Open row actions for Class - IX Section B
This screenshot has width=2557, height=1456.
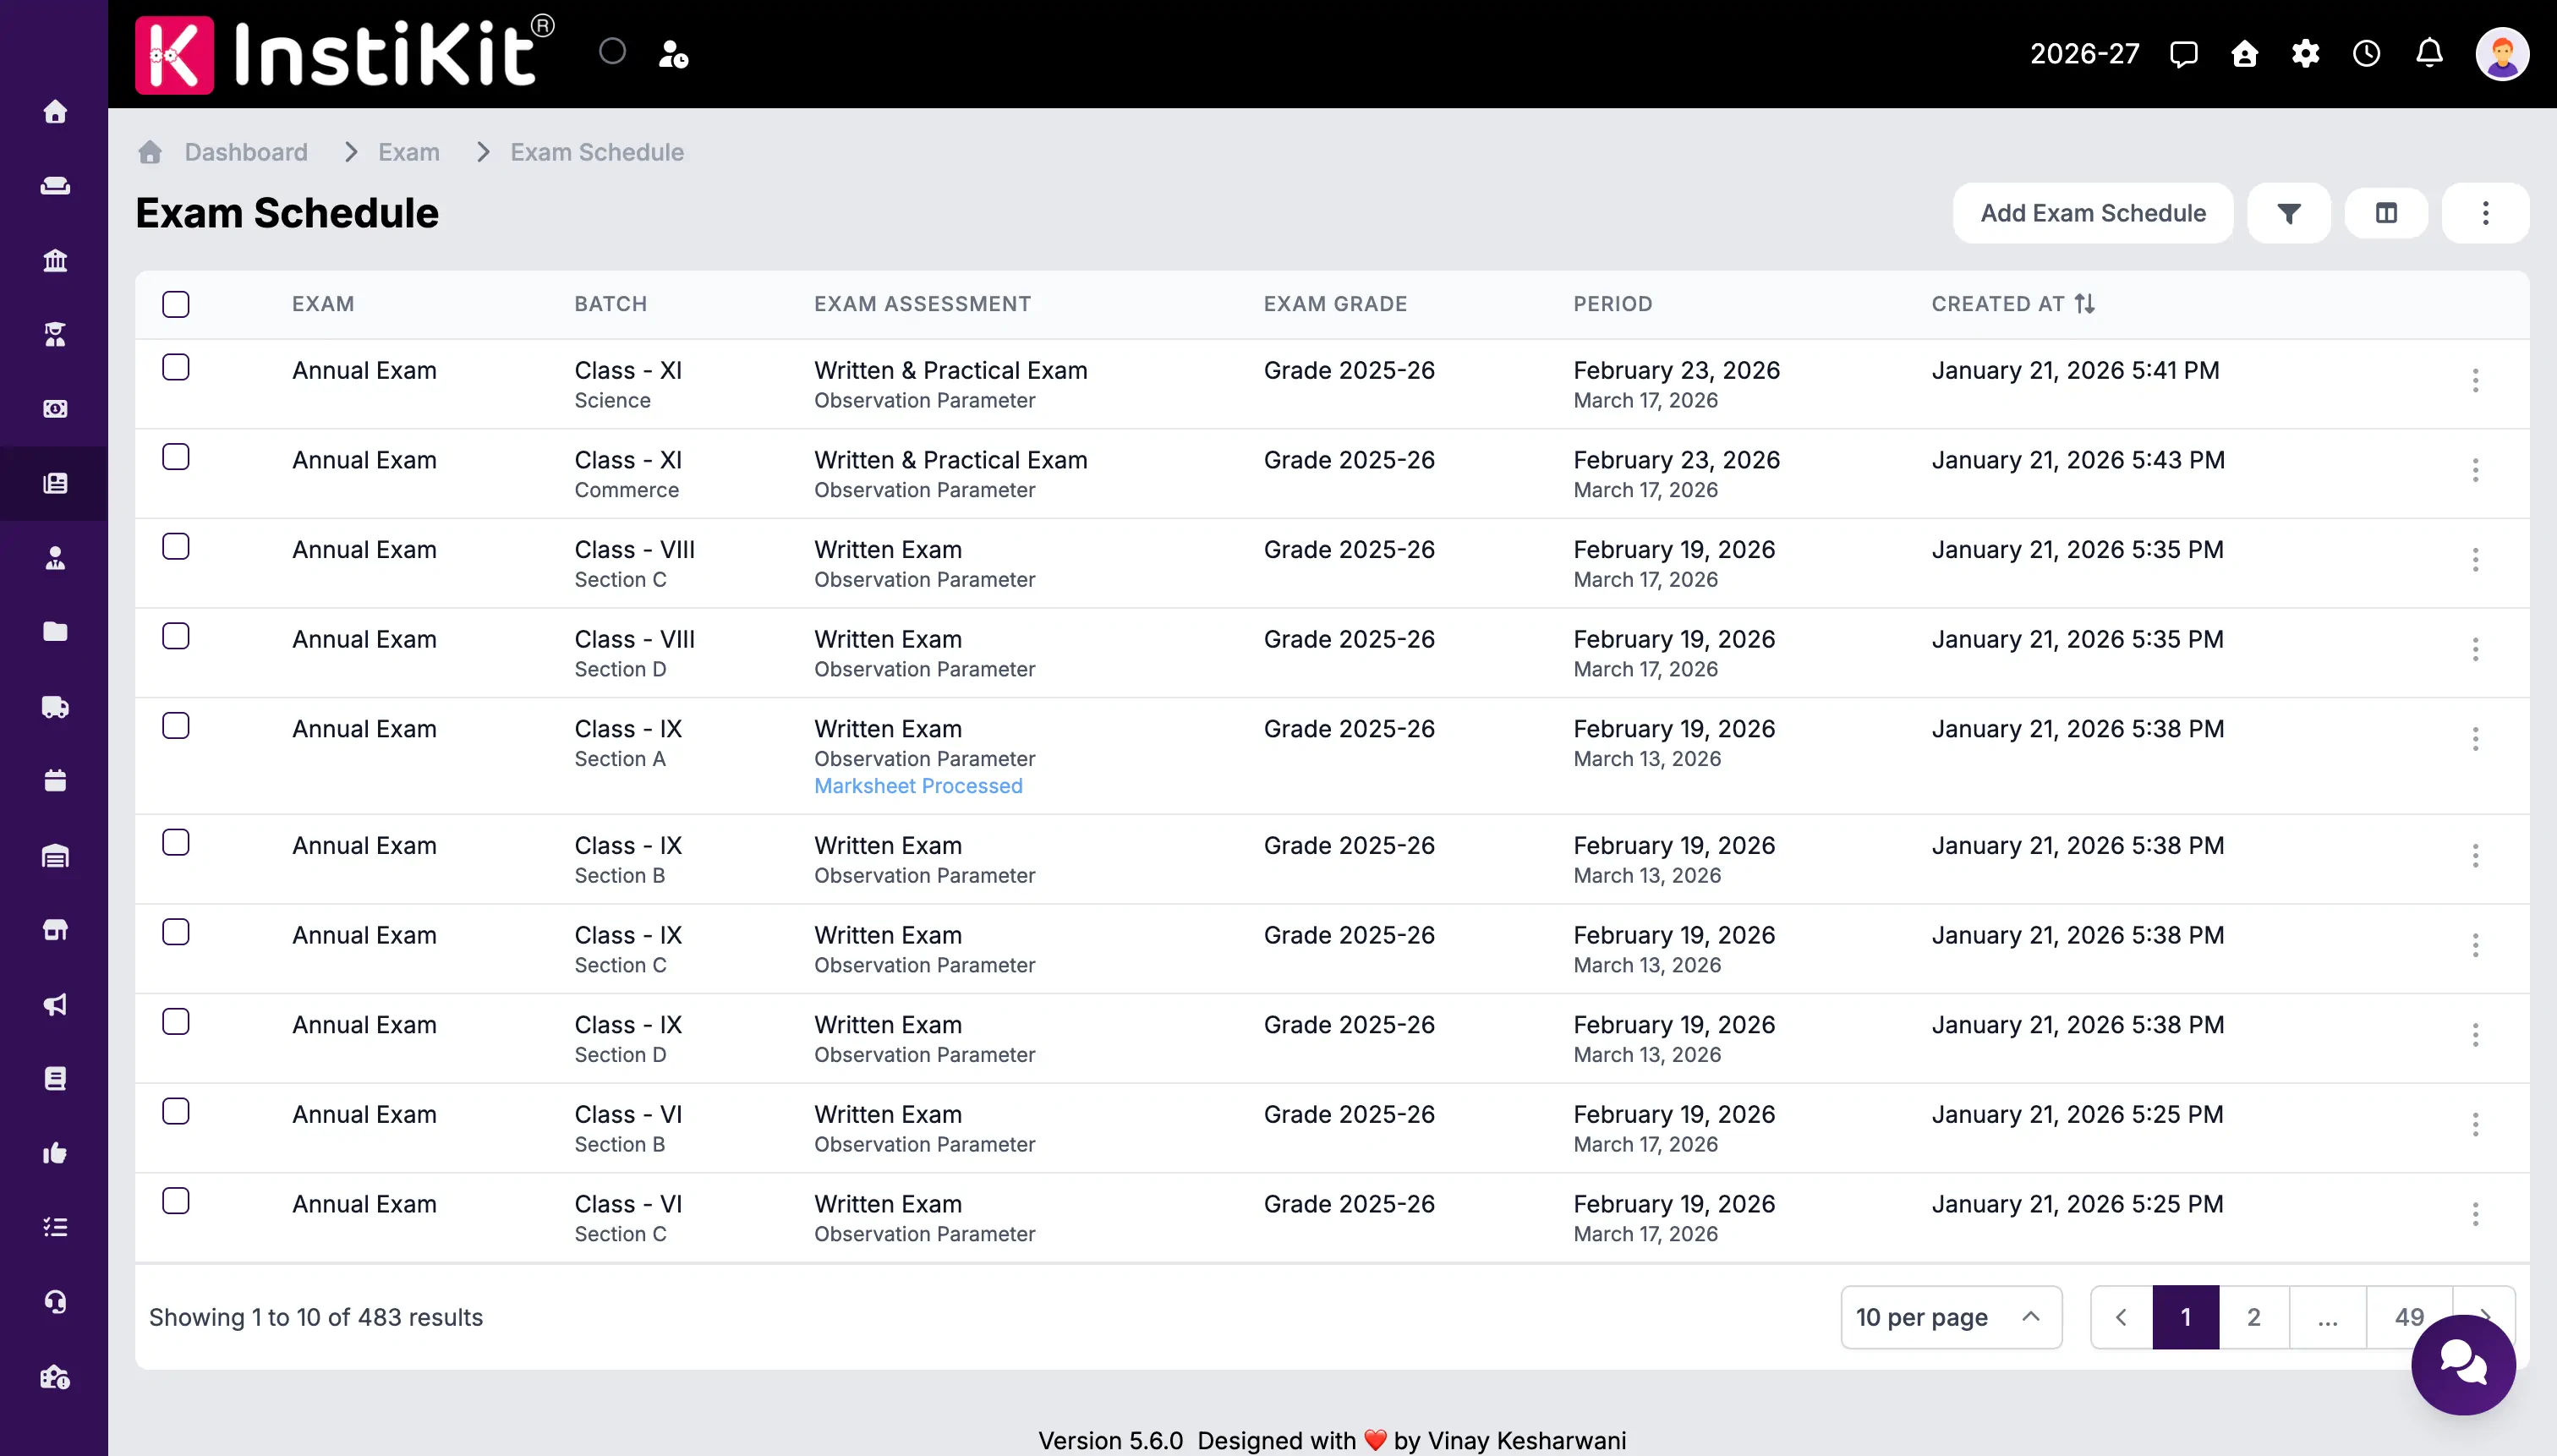(x=2475, y=855)
